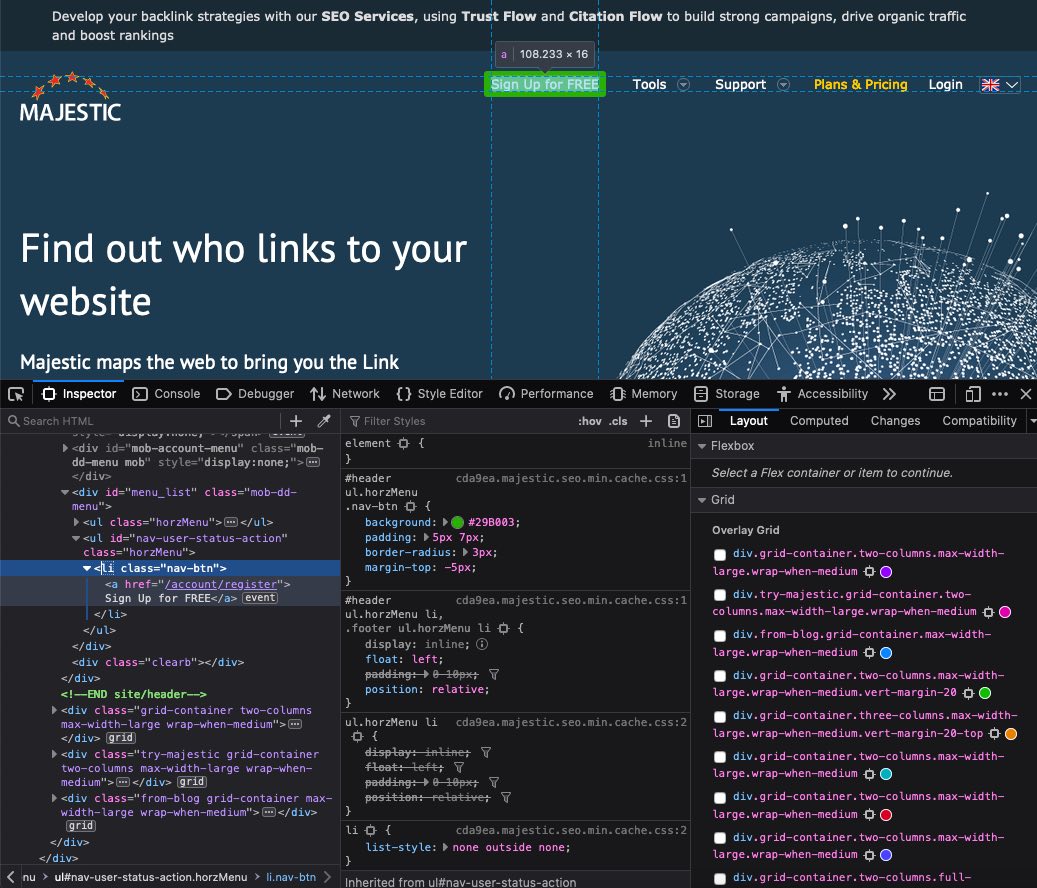Switch to the Console tab
Image resolution: width=1037 pixels, height=888 pixels.
point(166,394)
